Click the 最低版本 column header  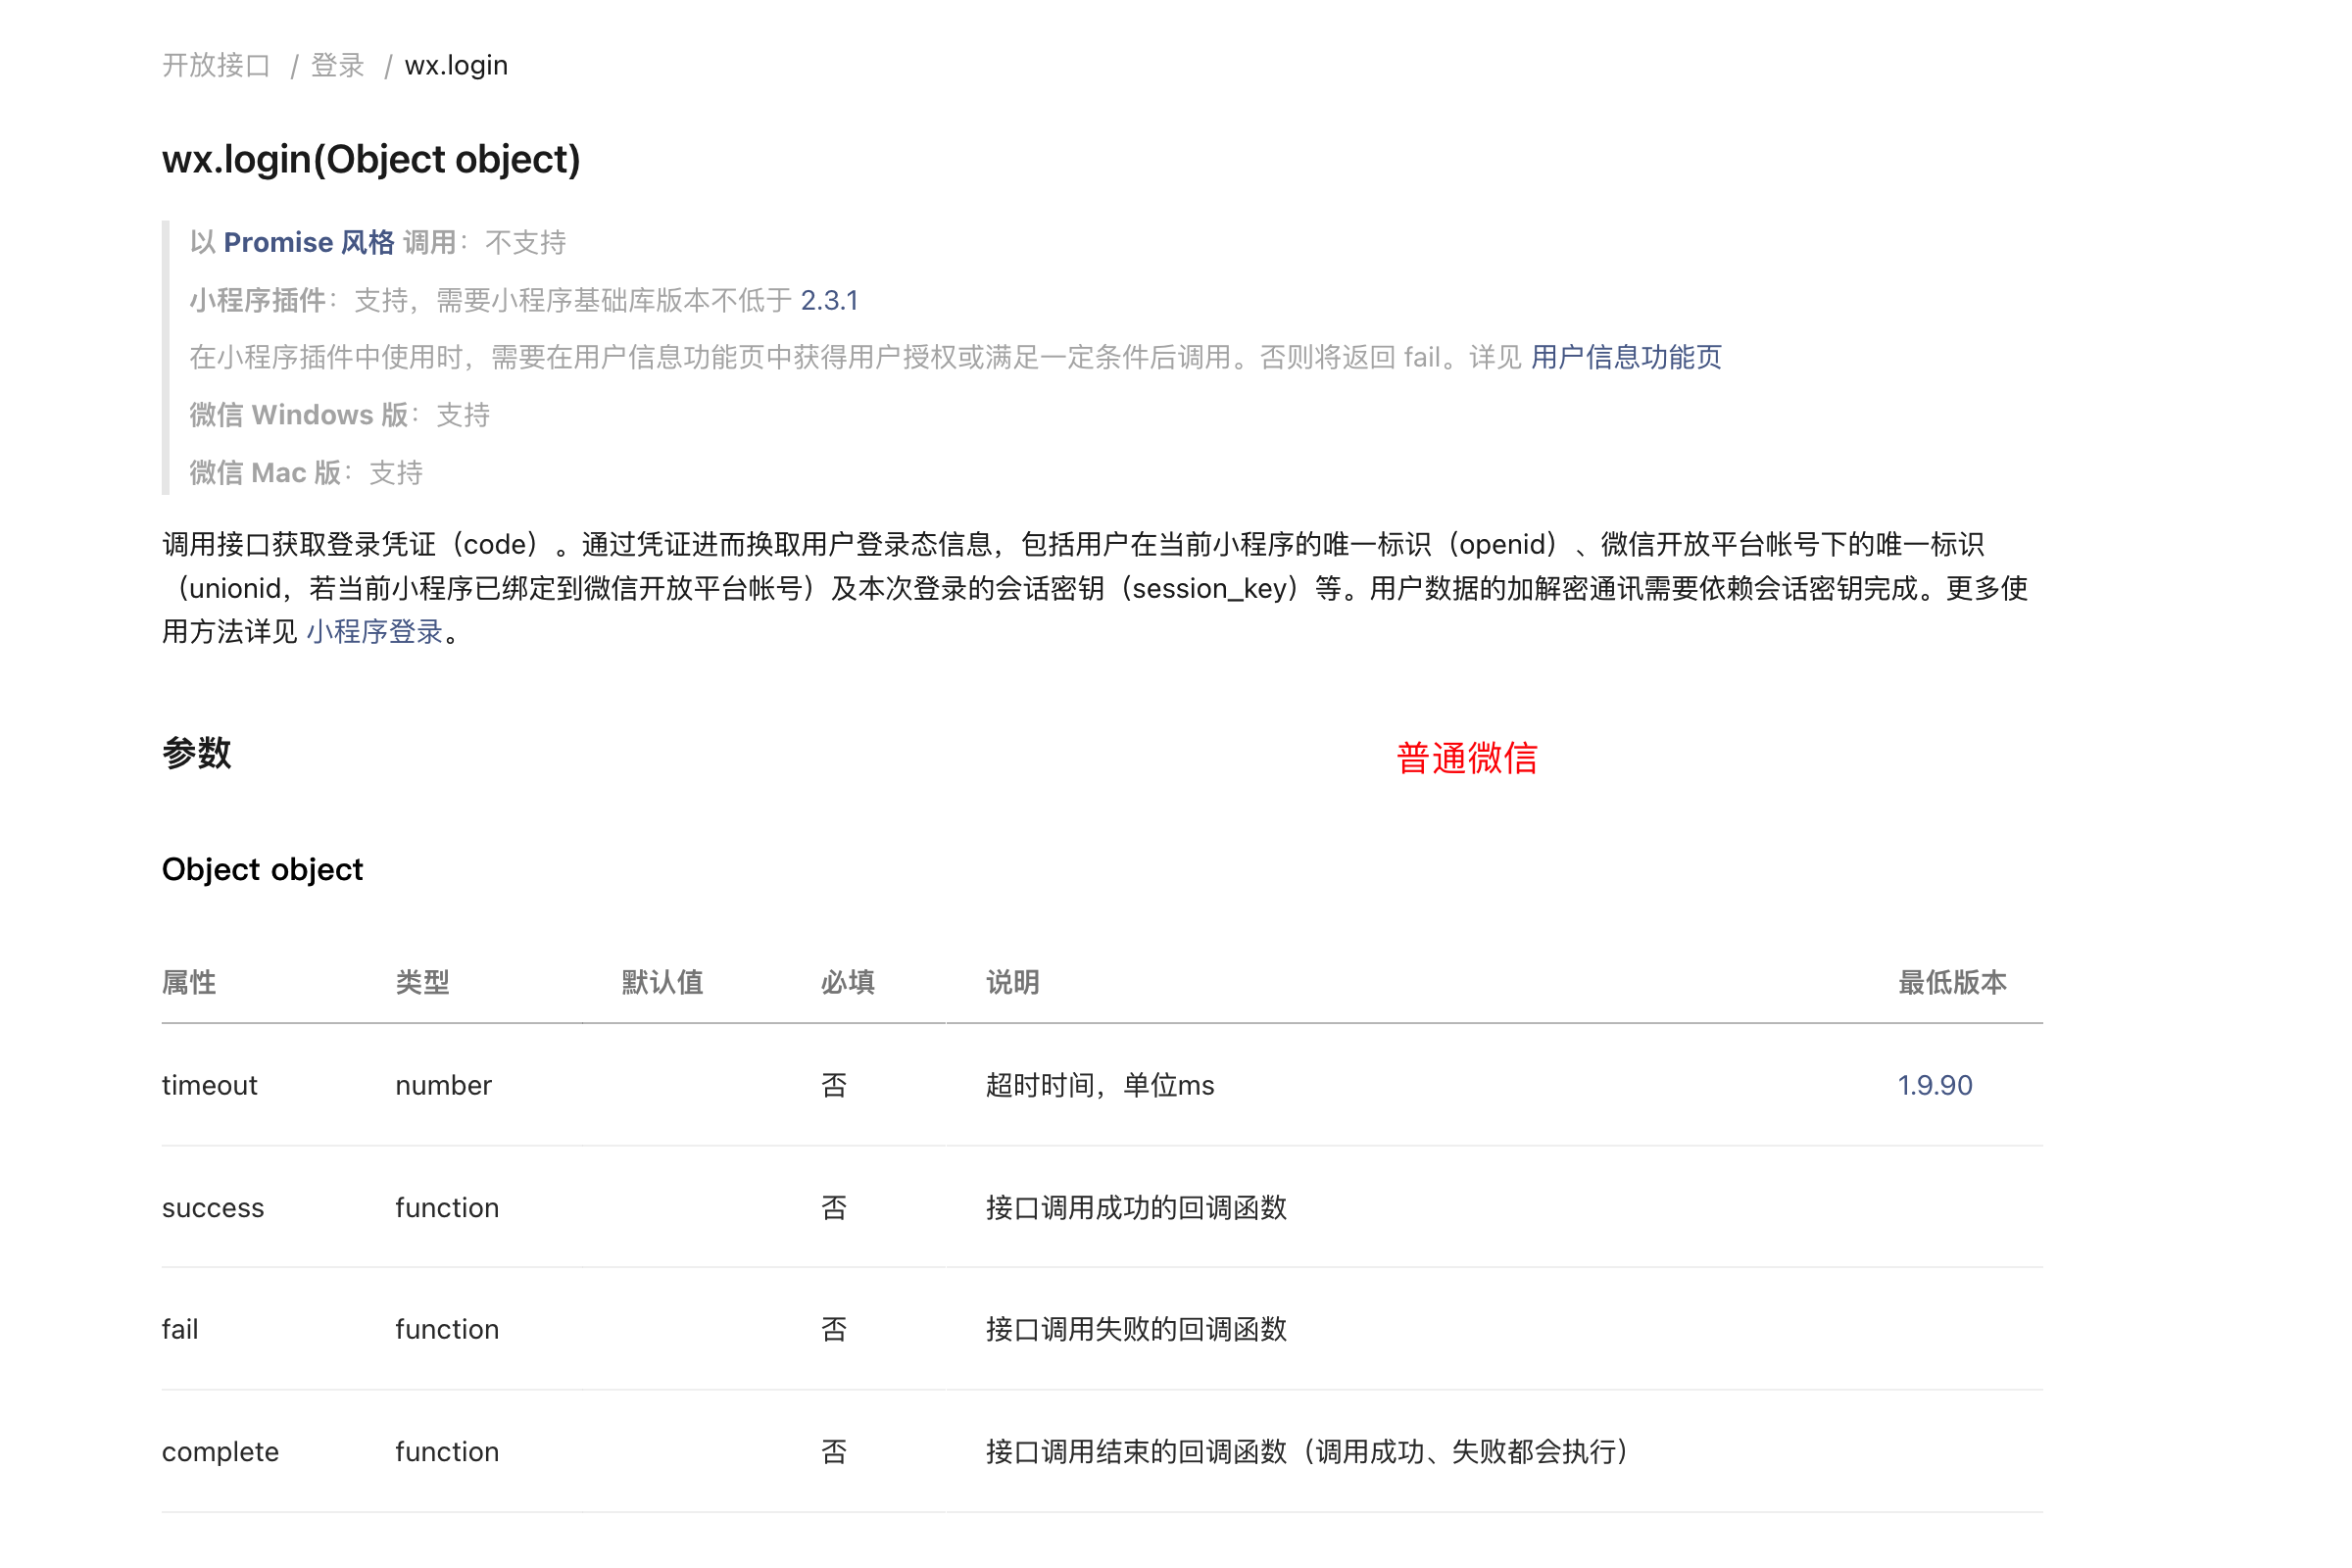(1952, 983)
